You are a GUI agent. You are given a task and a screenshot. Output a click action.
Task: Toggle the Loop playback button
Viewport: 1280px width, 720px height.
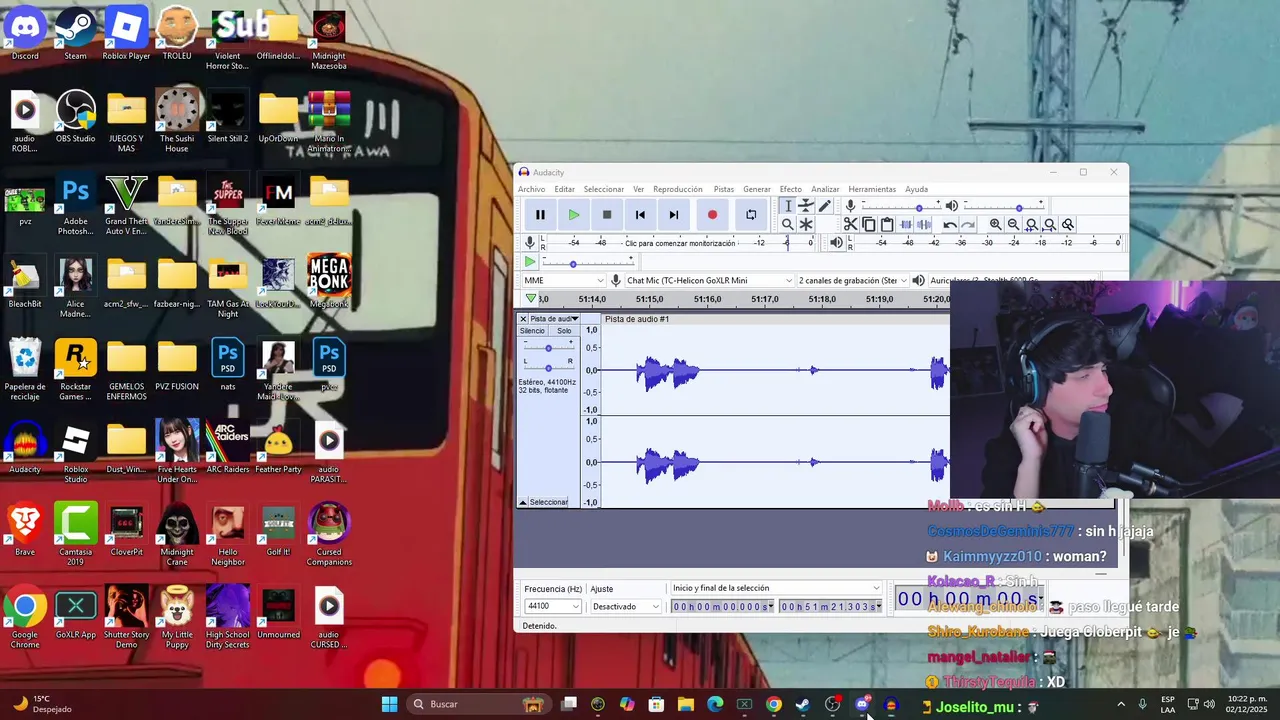coord(751,215)
